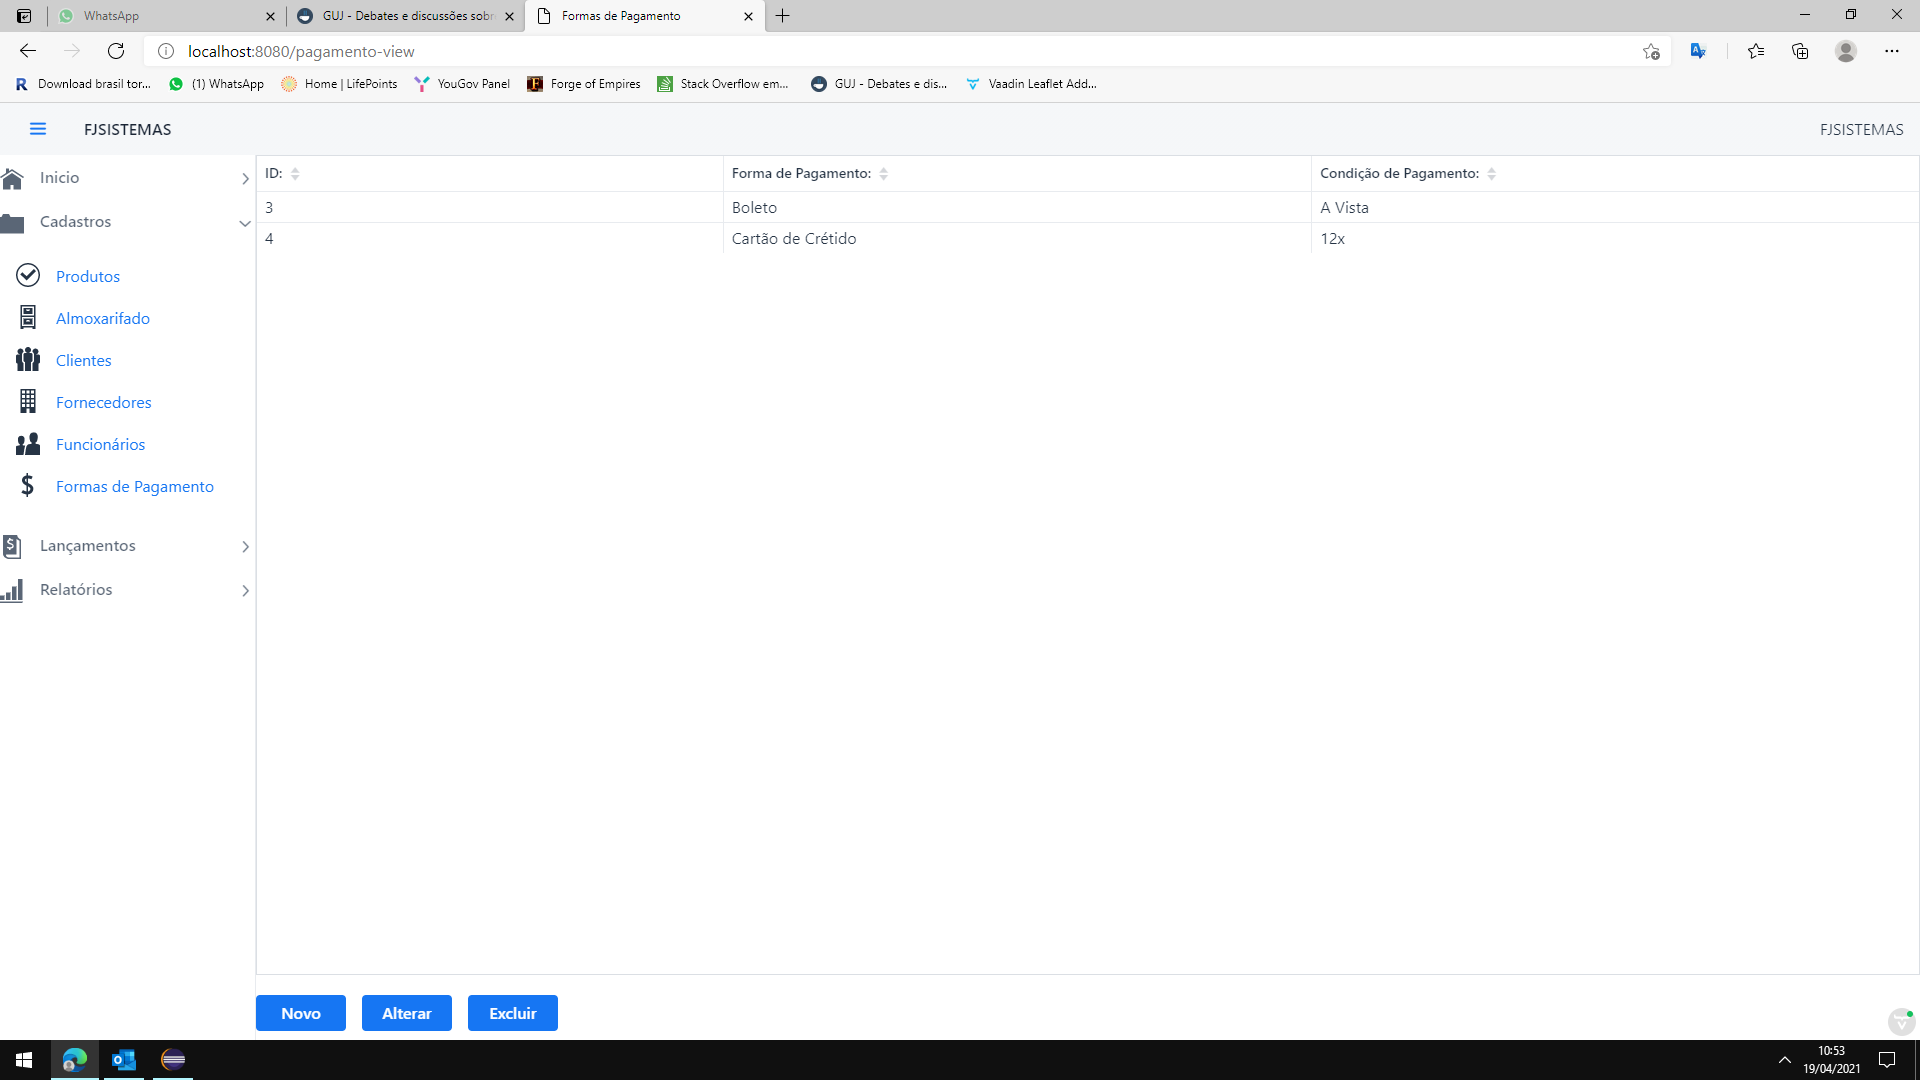Image resolution: width=1920 pixels, height=1080 pixels.
Task: Expand the Inicio menu section
Action: (245, 178)
